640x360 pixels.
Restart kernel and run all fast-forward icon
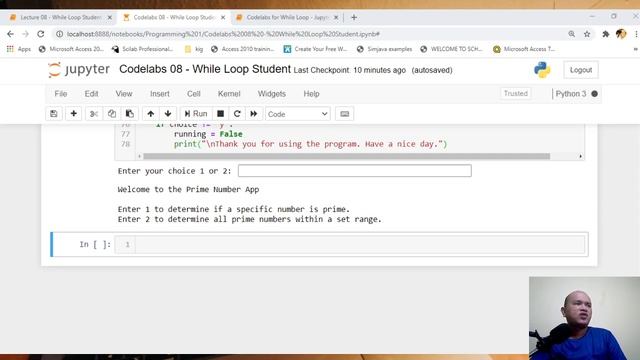tap(254, 114)
